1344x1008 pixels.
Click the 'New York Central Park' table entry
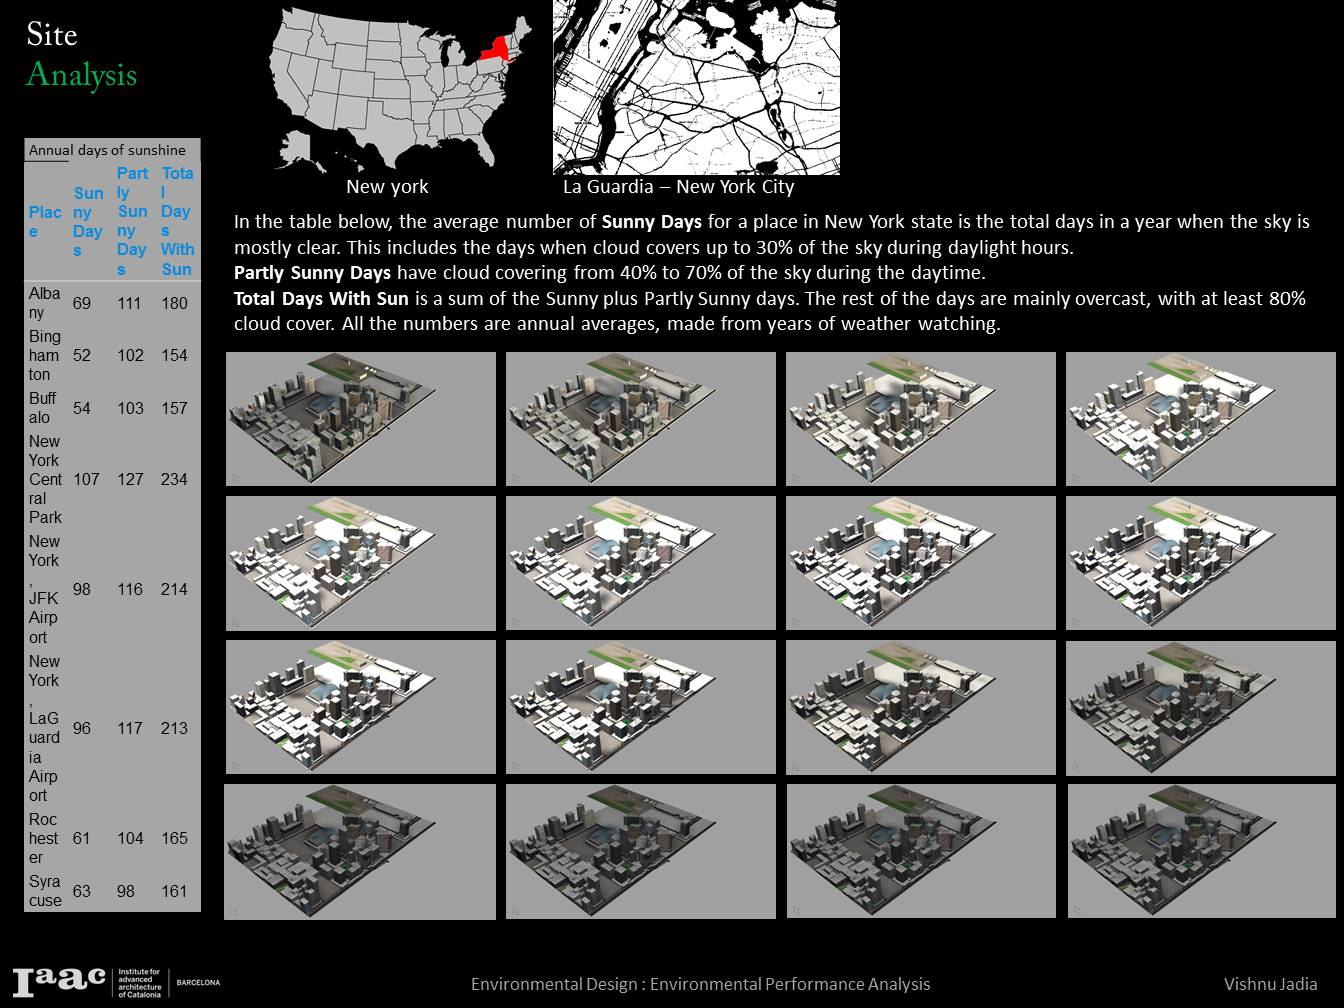click(46, 479)
